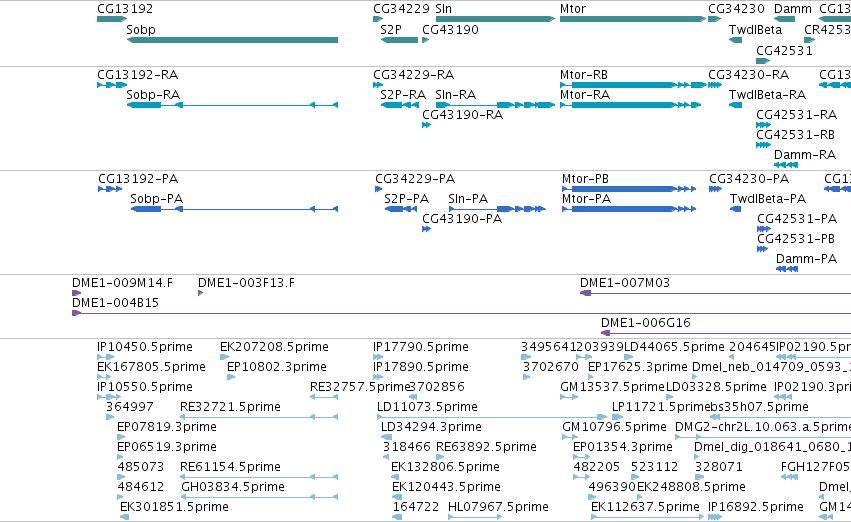This screenshot has height=522, width=851.
Task: Click the GH03834.5prime EST feature
Action: (x=259, y=497)
